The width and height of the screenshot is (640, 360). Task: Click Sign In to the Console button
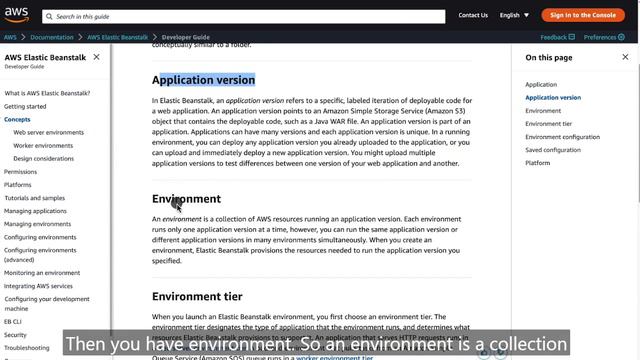583,15
